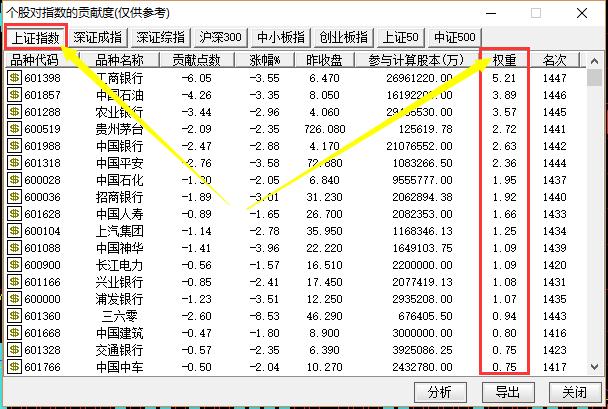This screenshot has height=409, width=608.
Task: Open the 中小板指 tab
Action: [x=281, y=38]
